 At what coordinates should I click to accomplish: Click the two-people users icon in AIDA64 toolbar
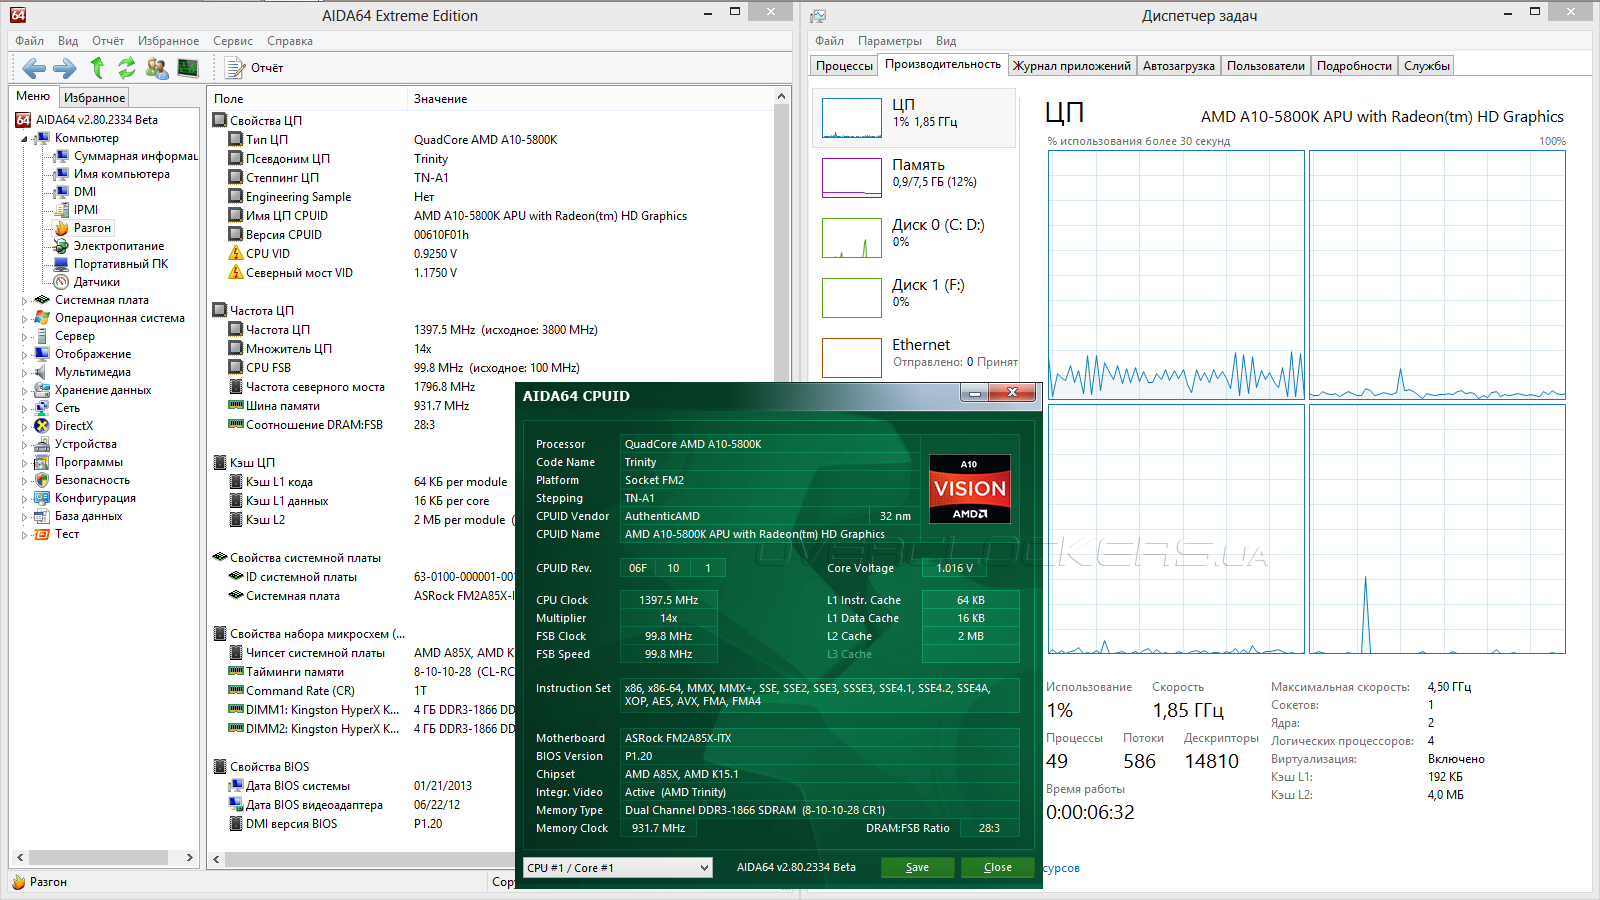pos(157,68)
